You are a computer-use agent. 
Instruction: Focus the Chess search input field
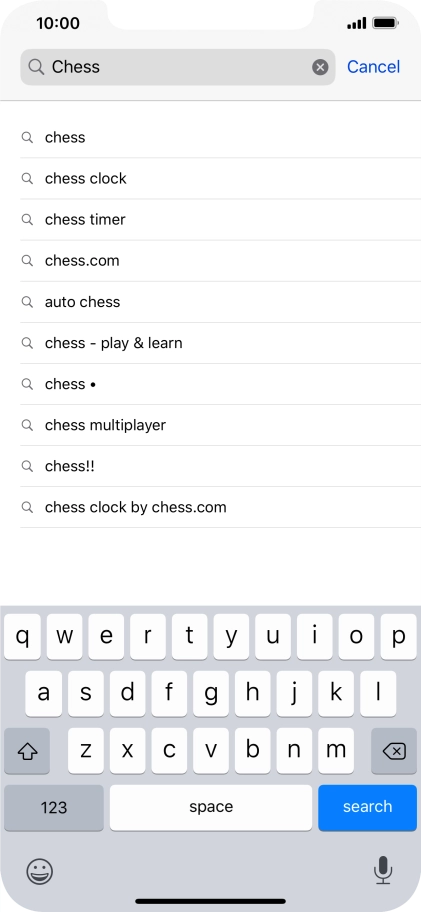pos(178,67)
